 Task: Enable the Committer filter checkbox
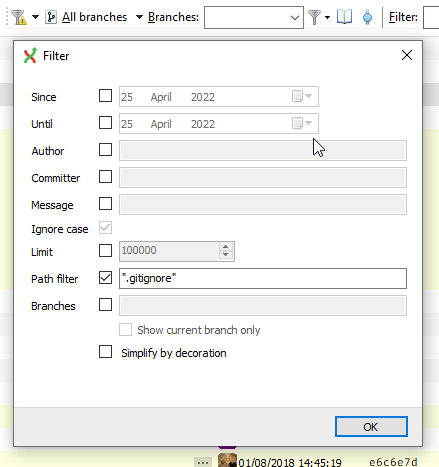click(105, 177)
